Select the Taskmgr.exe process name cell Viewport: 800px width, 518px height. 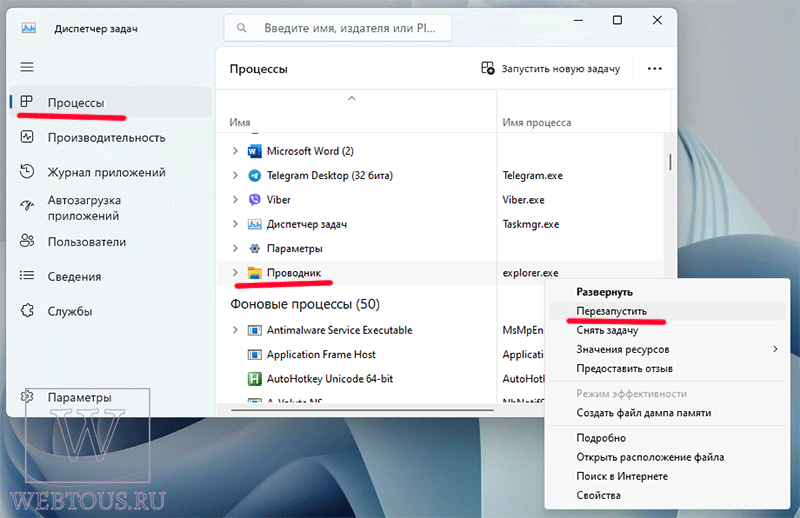tap(531, 224)
